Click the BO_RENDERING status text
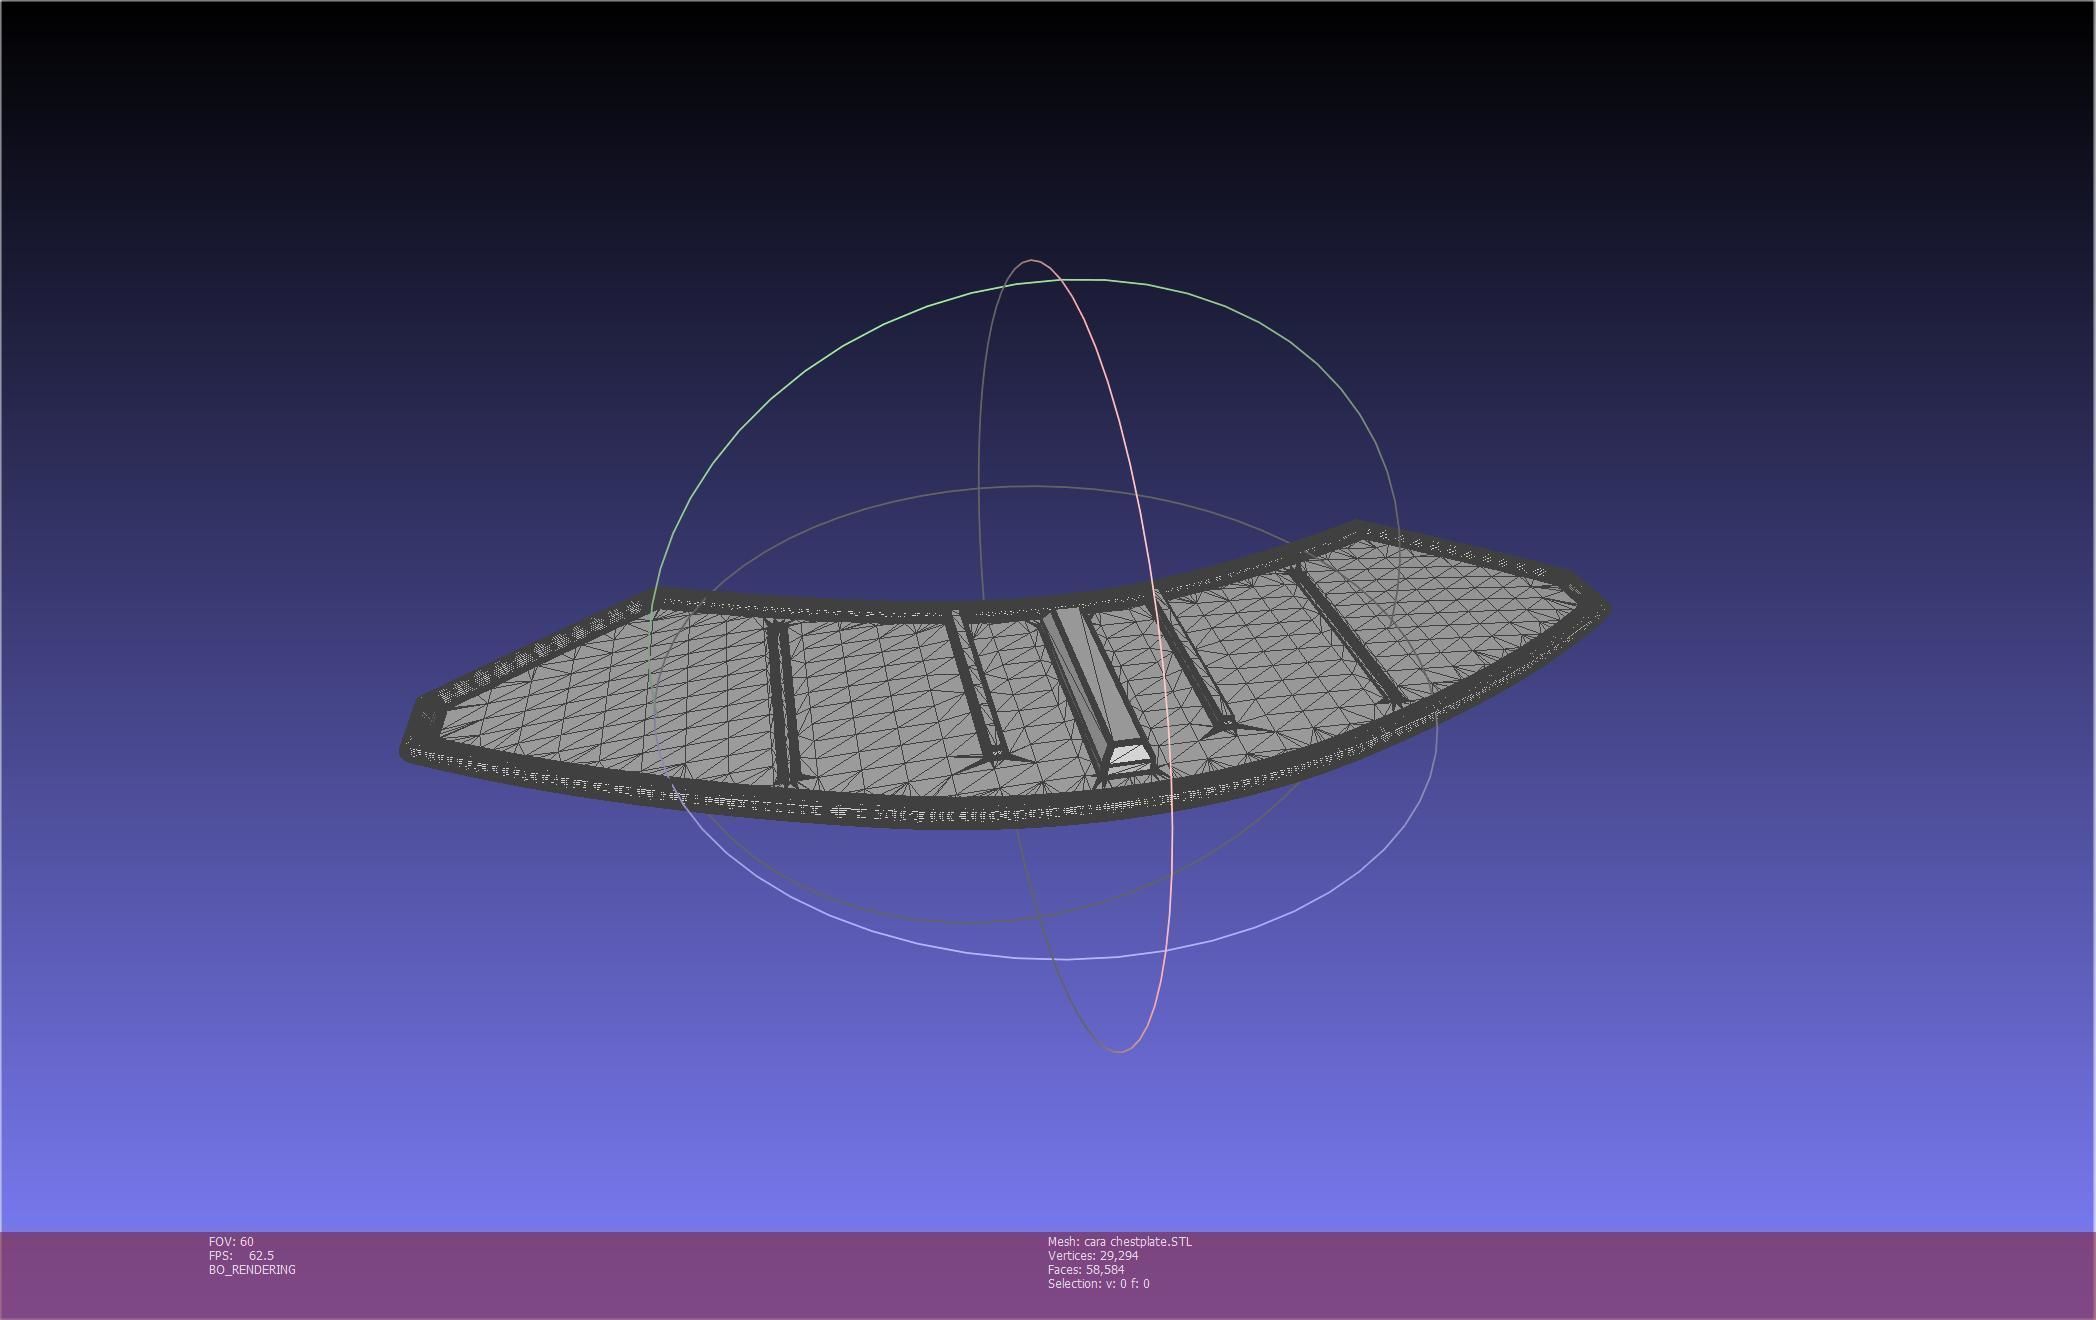Image resolution: width=2096 pixels, height=1320 pixels. (x=252, y=1269)
